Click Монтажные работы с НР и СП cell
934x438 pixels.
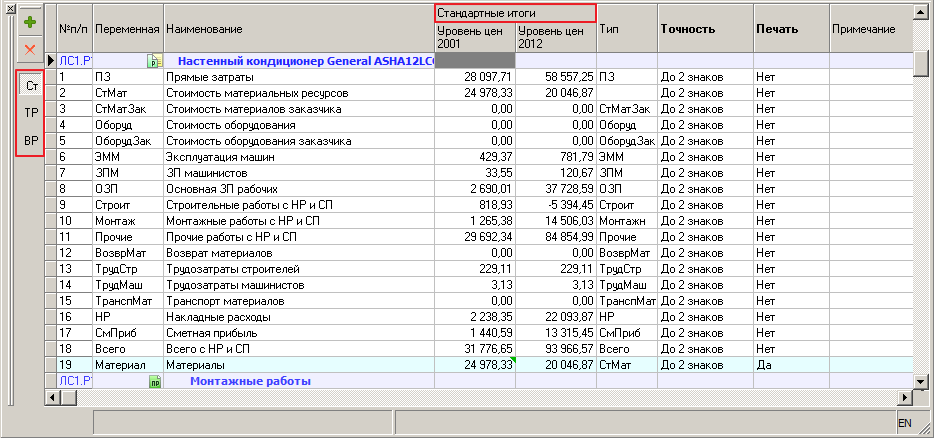click(x=298, y=221)
